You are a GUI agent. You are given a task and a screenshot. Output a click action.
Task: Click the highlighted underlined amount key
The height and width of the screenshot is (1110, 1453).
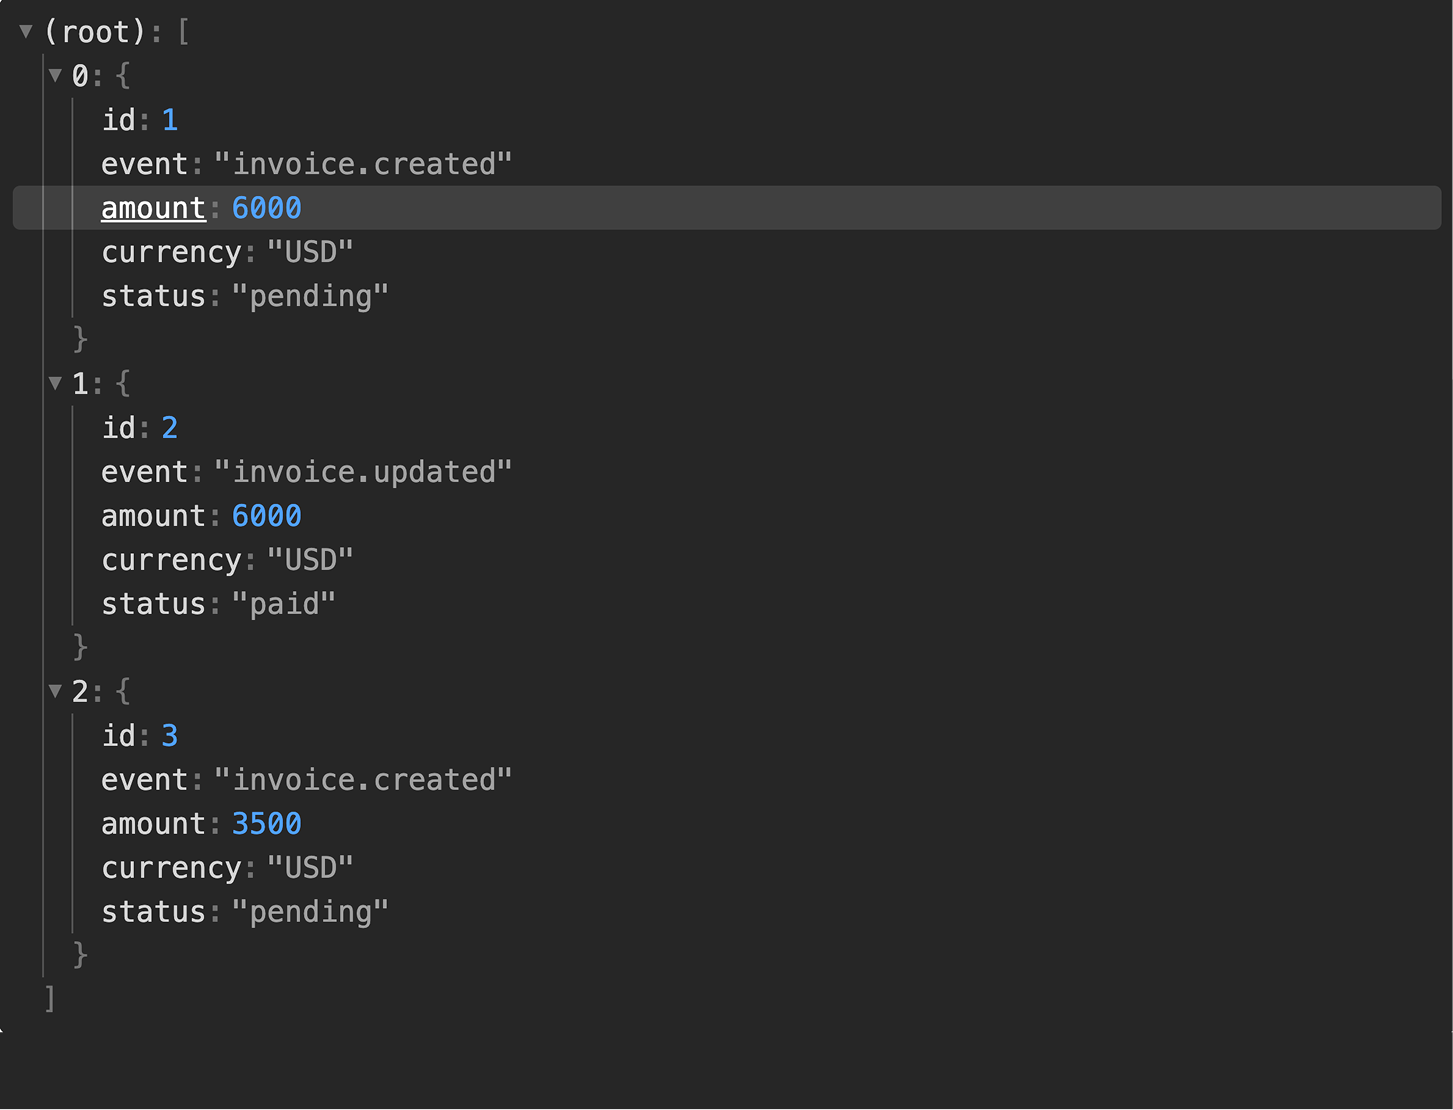[x=153, y=208]
